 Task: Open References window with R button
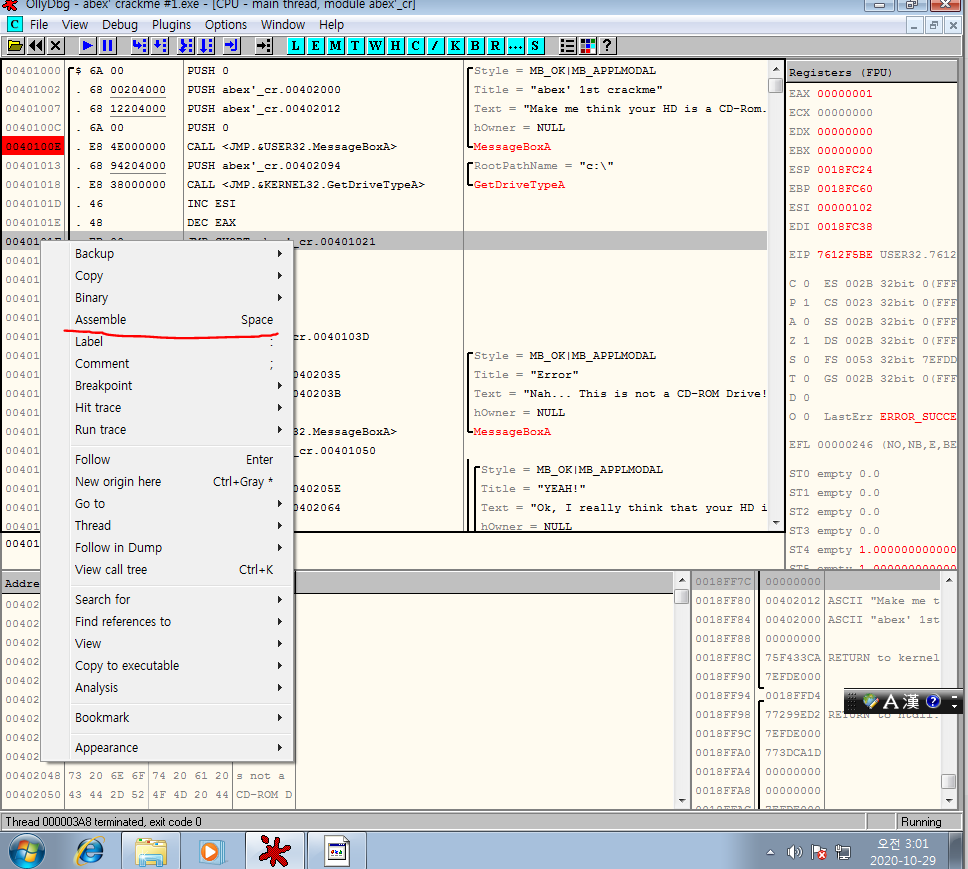click(x=495, y=46)
